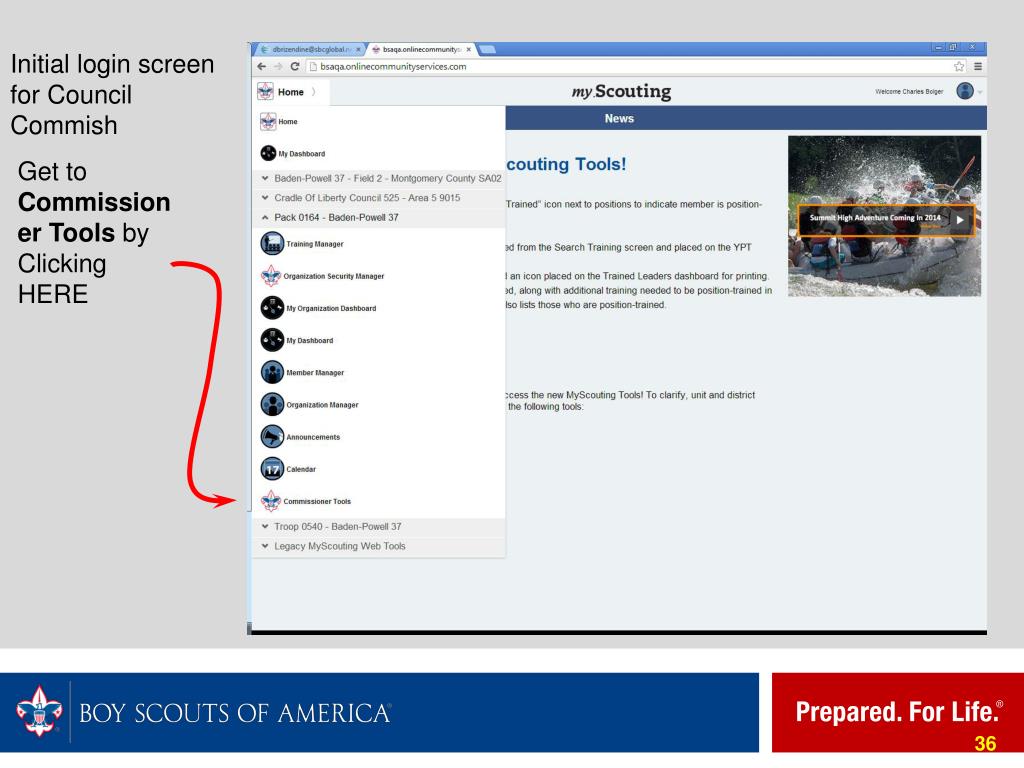Click the Home icon in the dropdown menu
The height and width of the screenshot is (768, 1024).
tap(268, 121)
